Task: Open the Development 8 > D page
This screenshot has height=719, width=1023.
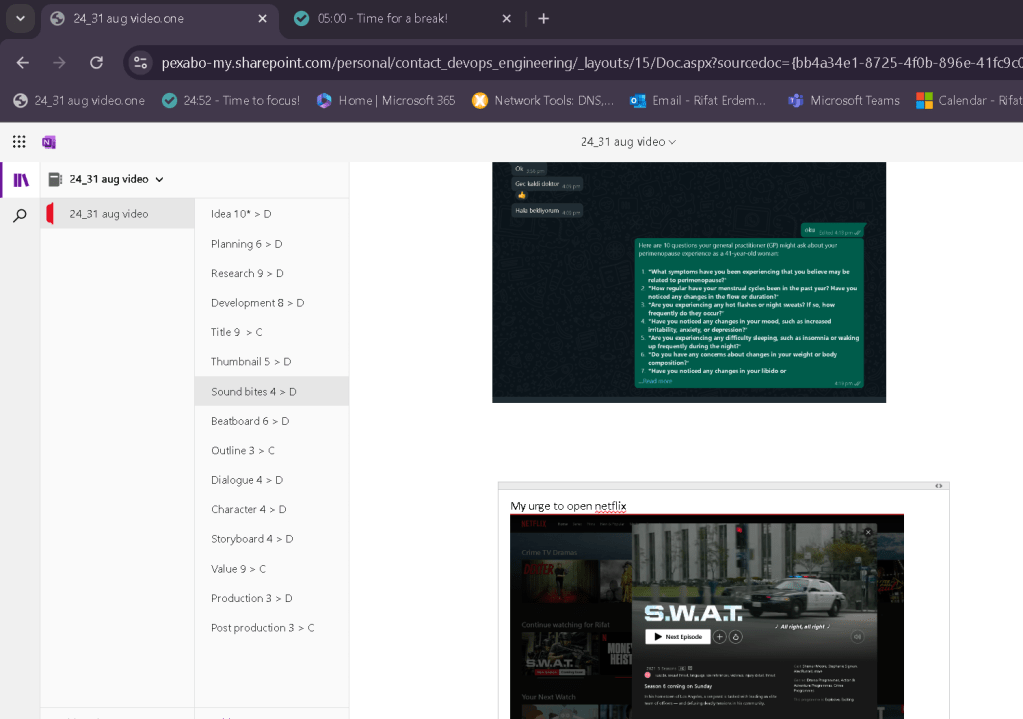Action: pos(271,303)
